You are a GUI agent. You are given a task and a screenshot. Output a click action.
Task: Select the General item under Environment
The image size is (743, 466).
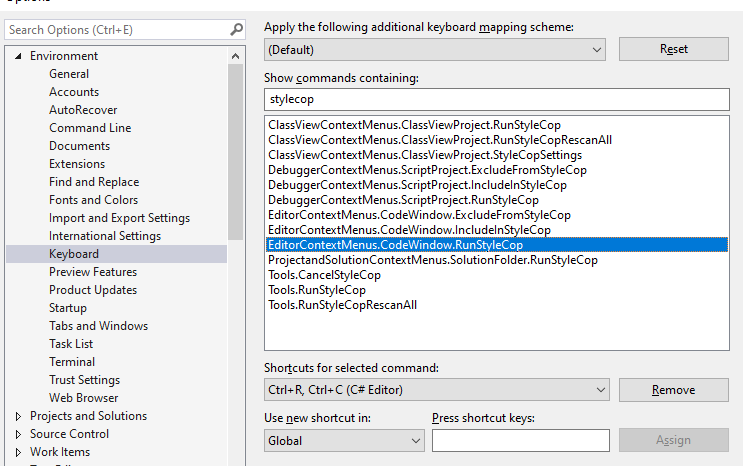click(69, 74)
